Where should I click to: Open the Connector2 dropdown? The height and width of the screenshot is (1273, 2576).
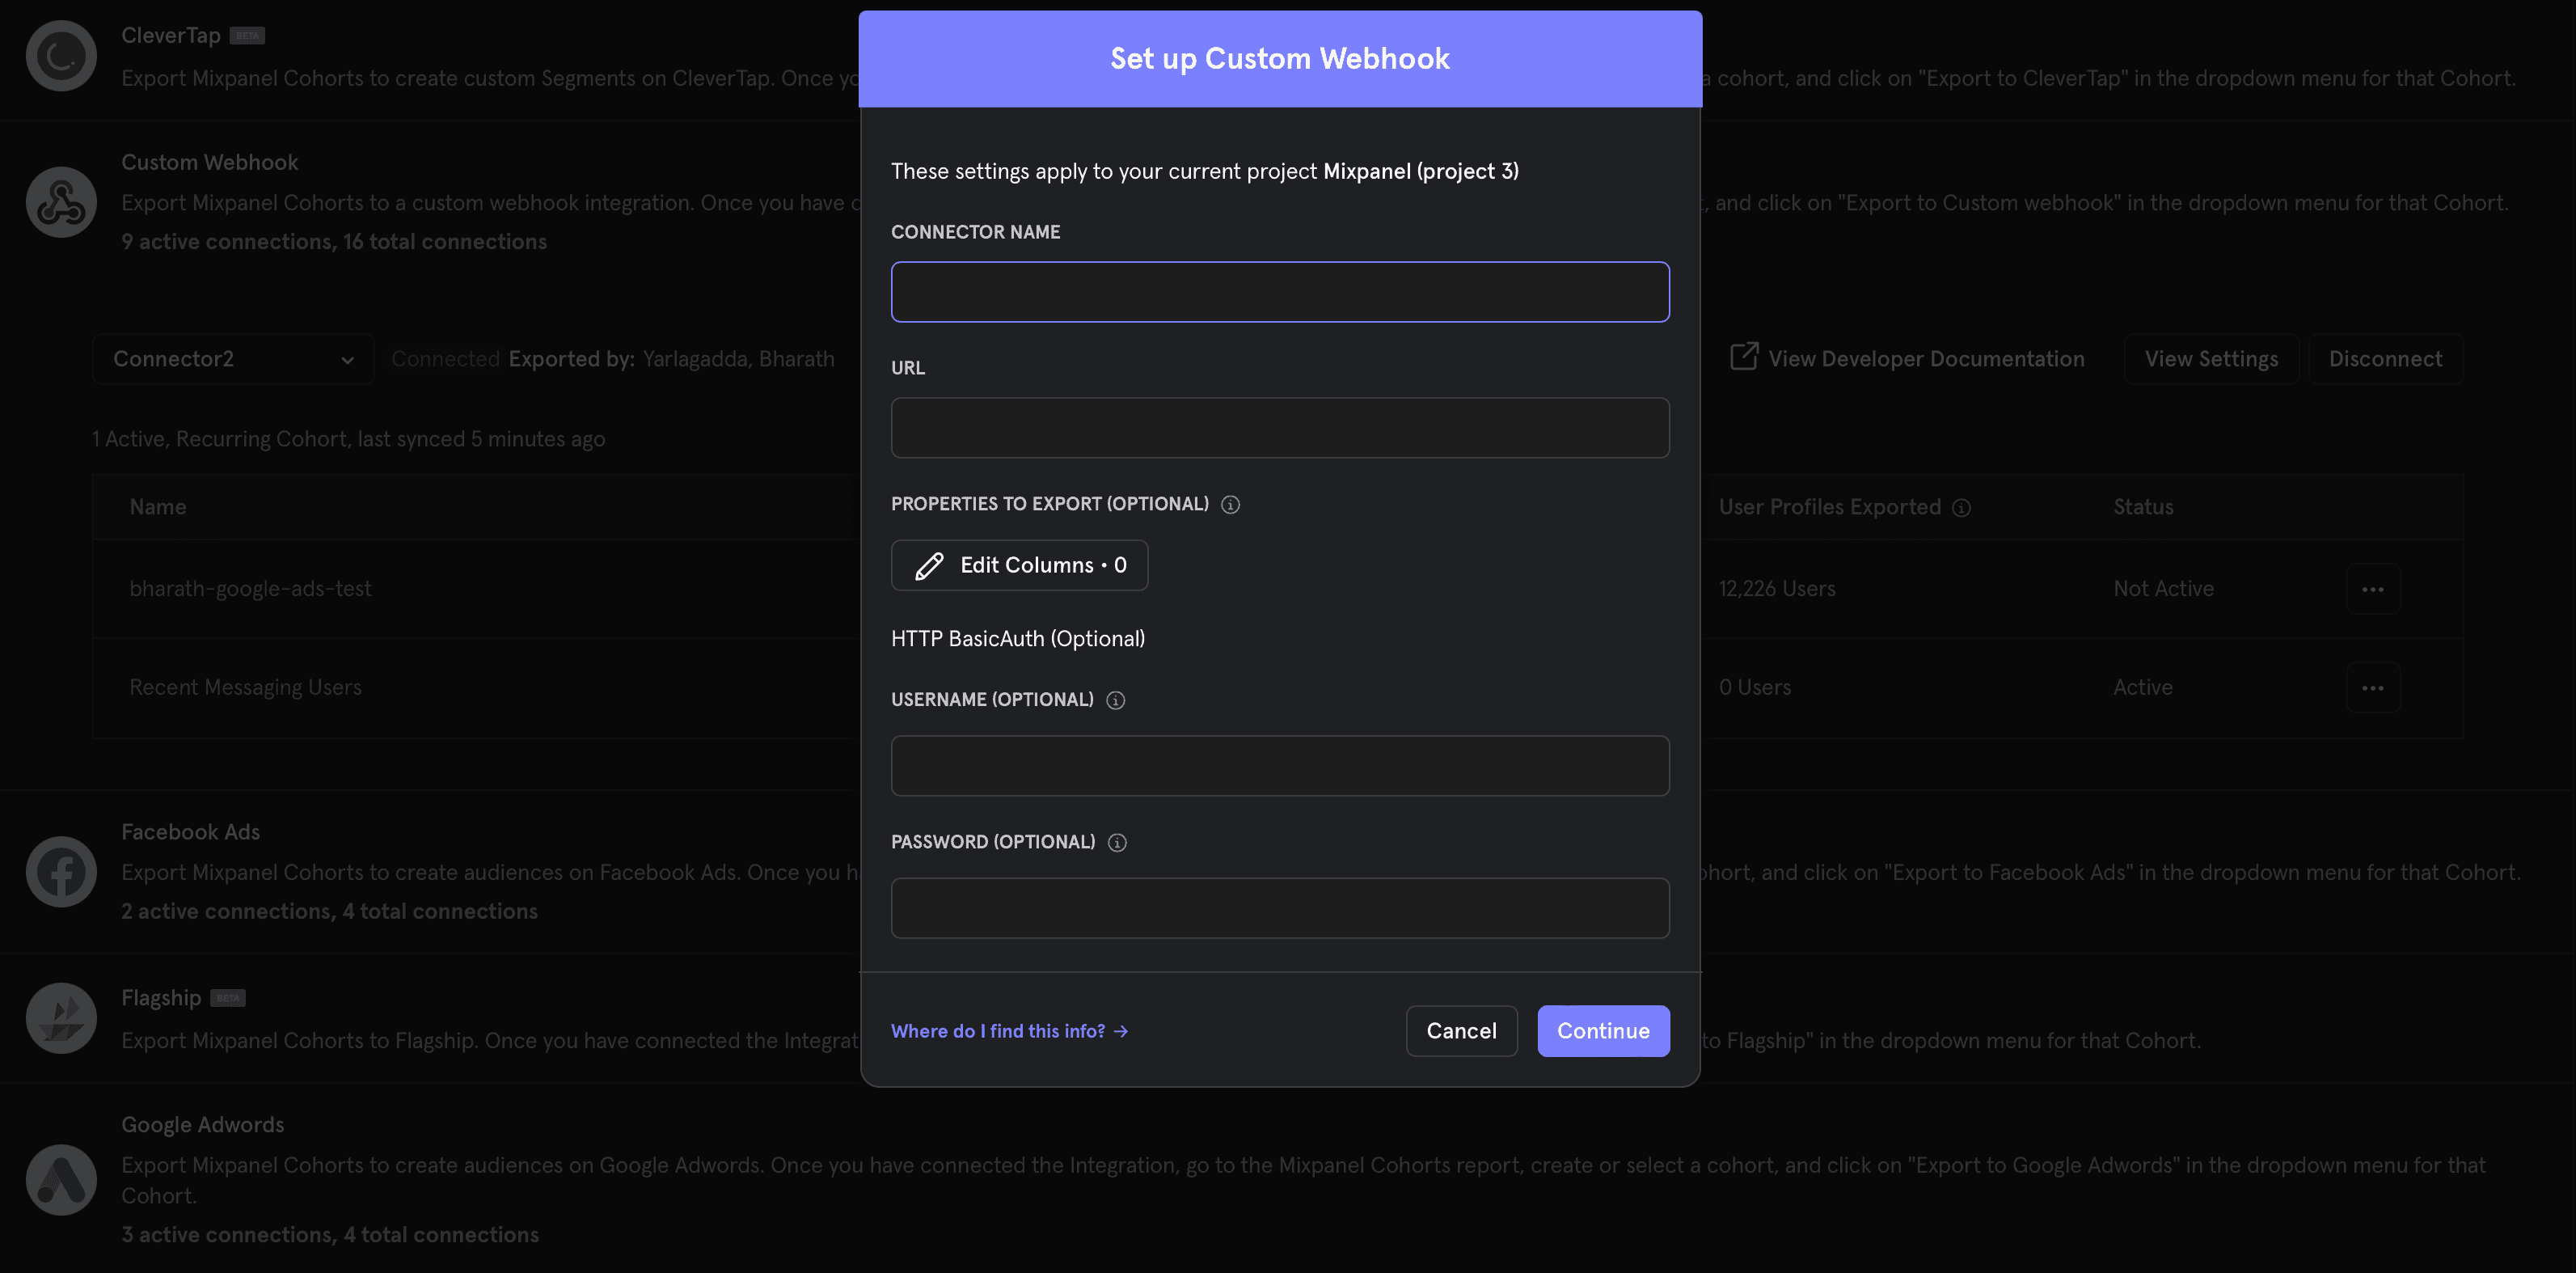pyautogui.click(x=231, y=358)
